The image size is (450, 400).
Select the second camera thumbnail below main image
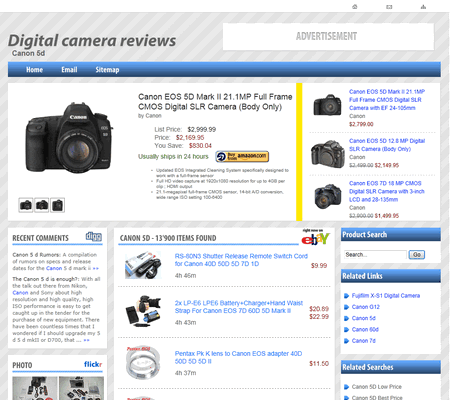[x=42, y=205]
